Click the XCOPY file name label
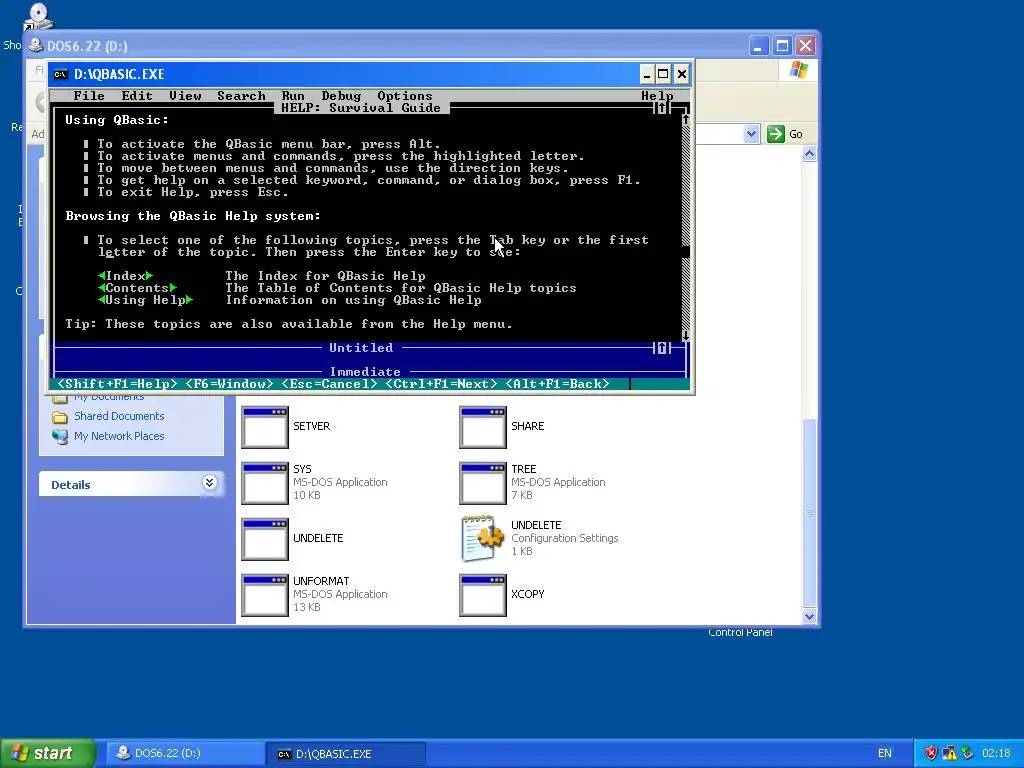 [528, 594]
